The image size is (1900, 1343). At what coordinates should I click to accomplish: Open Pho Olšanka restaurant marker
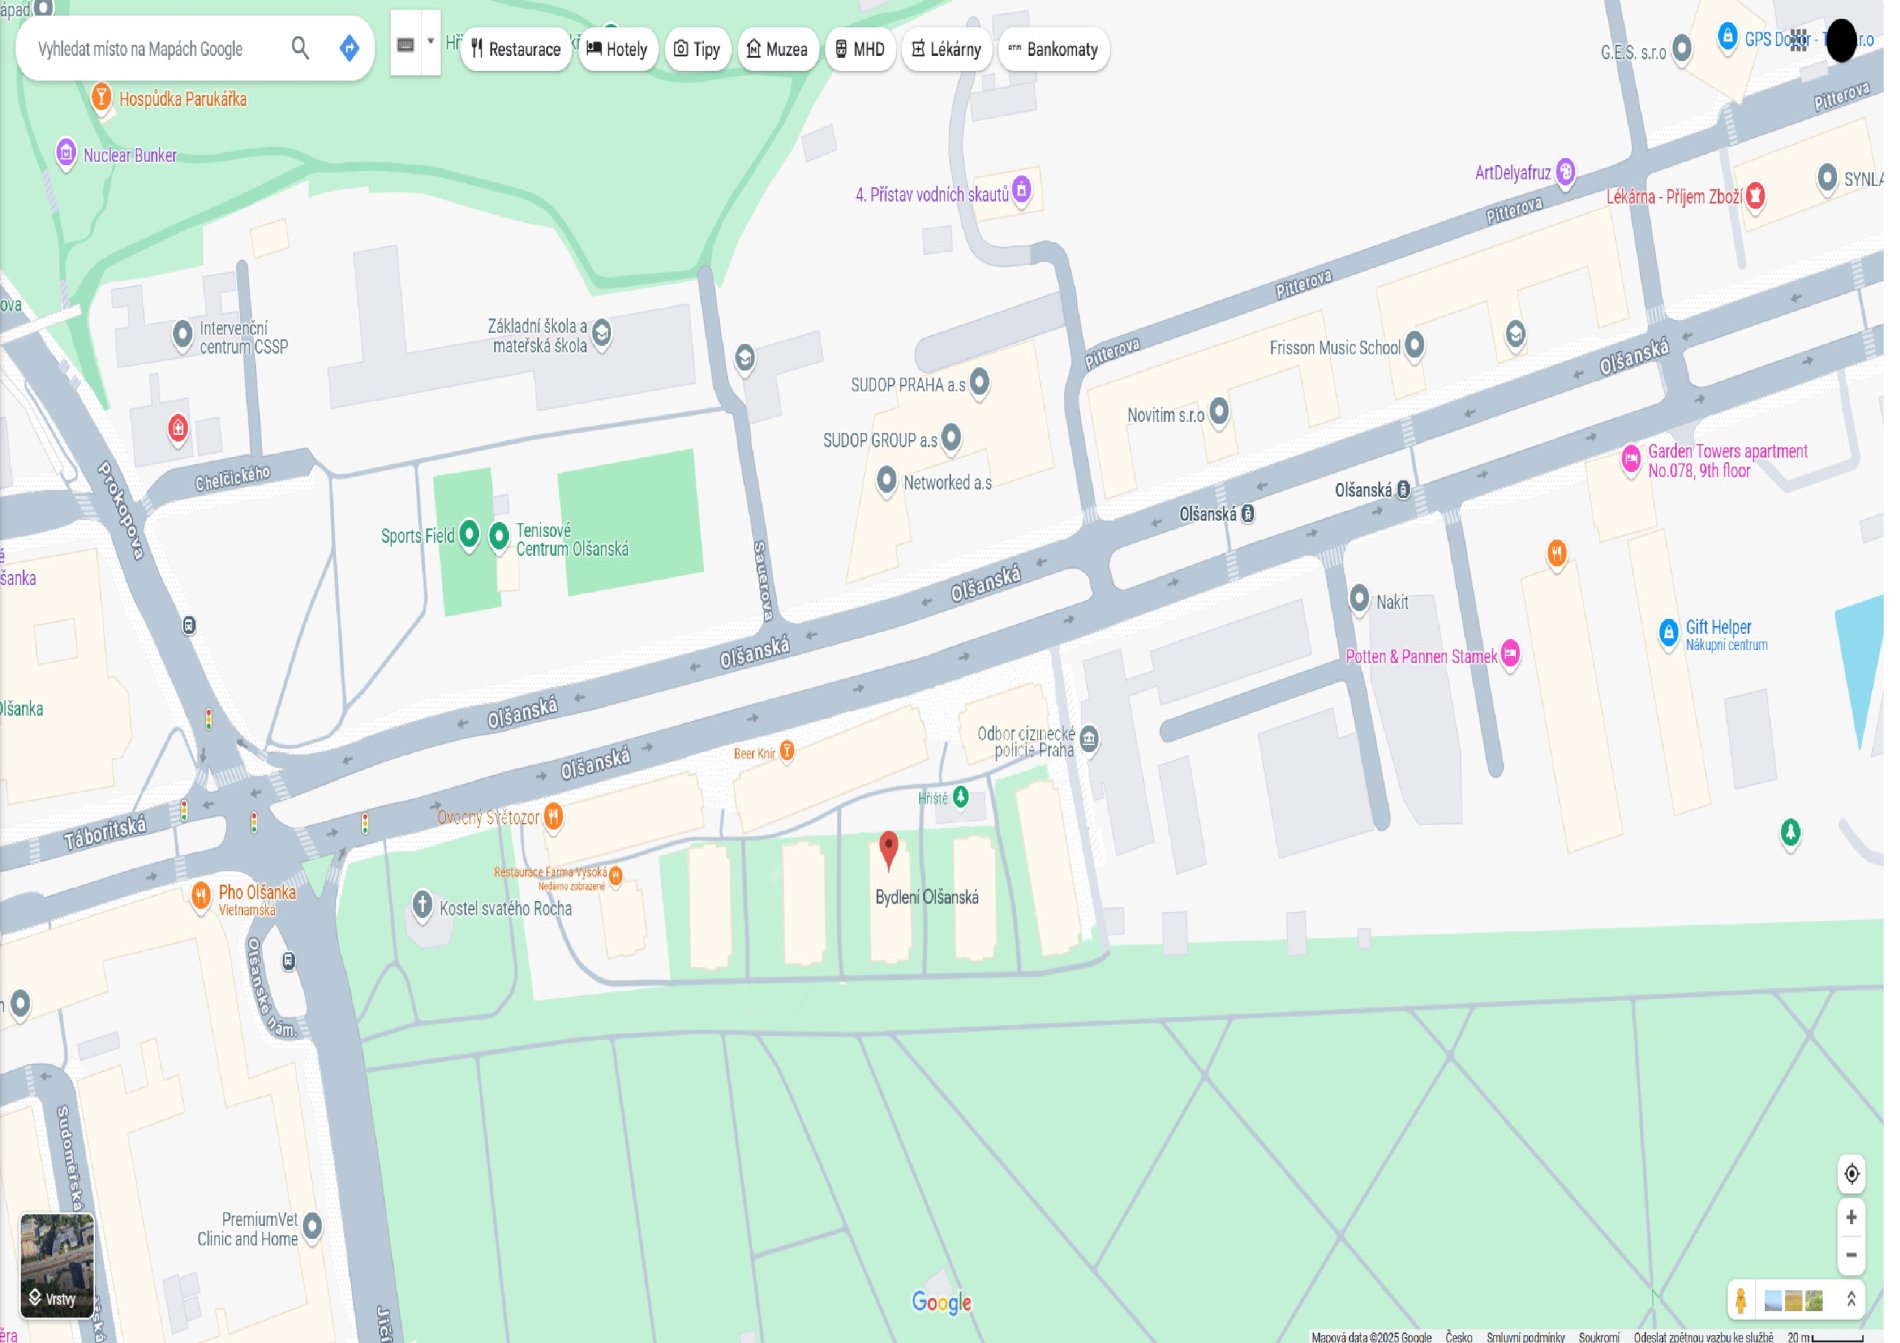tap(201, 894)
